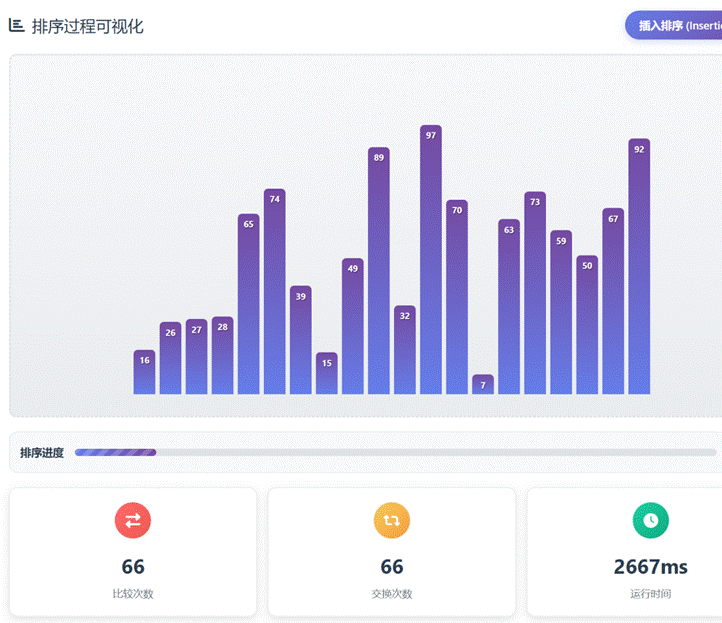
Task: Click the red comparison arrows icon
Action: (133, 520)
